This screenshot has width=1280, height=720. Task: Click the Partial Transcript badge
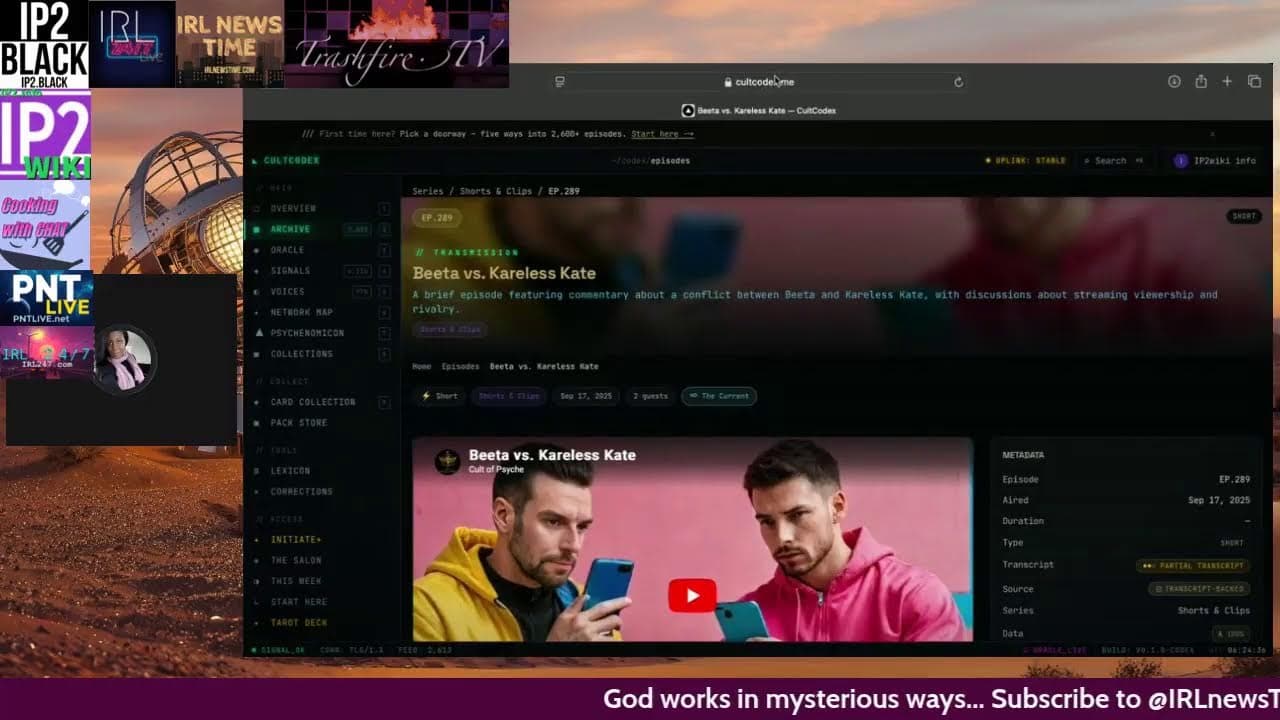1193,565
